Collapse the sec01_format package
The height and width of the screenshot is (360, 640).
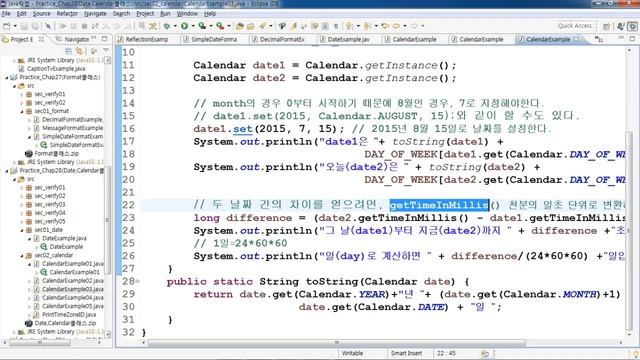click(x=22, y=111)
